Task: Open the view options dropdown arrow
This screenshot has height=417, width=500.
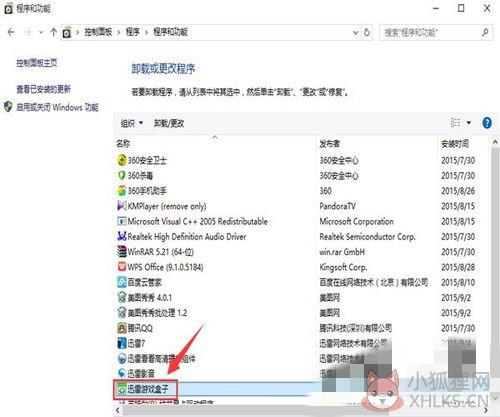Action: 469,123
